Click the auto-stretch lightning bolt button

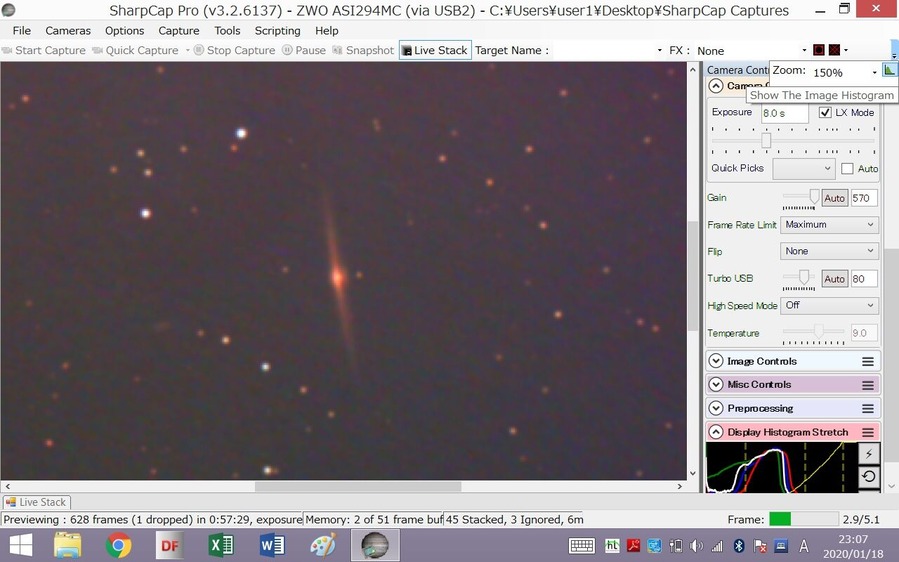click(869, 453)
